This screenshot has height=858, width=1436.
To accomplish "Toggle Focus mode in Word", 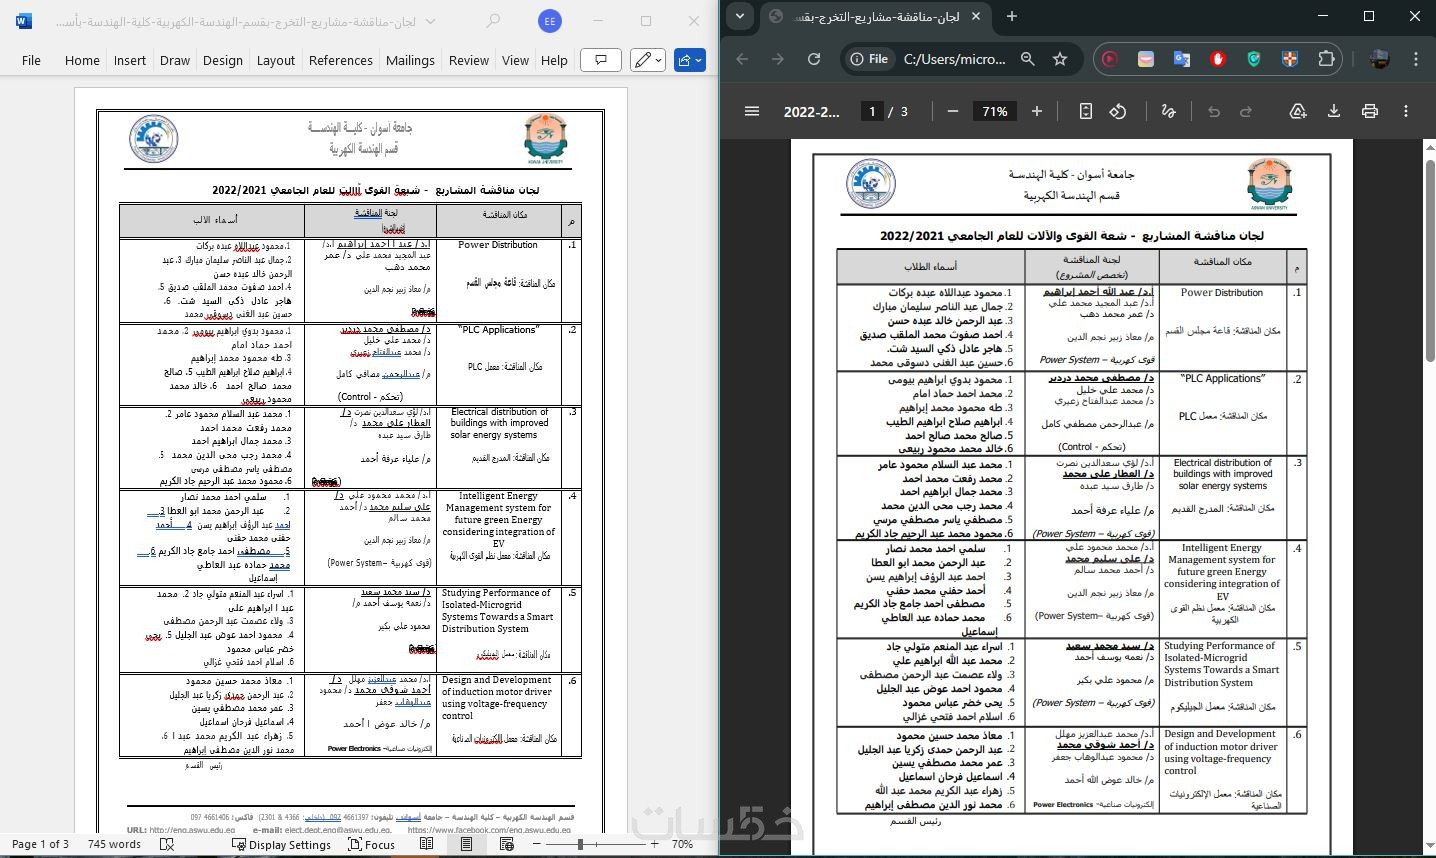I will (x=371, y=844).
